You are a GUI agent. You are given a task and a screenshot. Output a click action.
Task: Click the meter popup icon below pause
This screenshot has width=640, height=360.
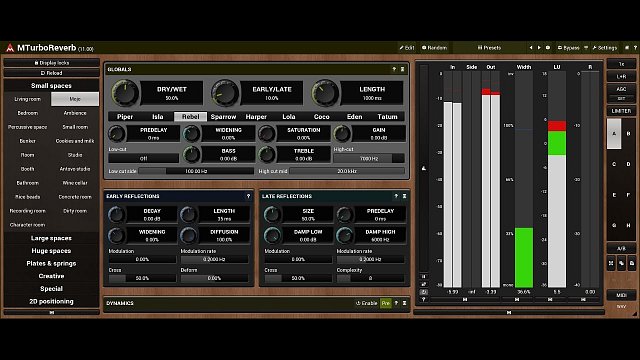pos(424,284)
